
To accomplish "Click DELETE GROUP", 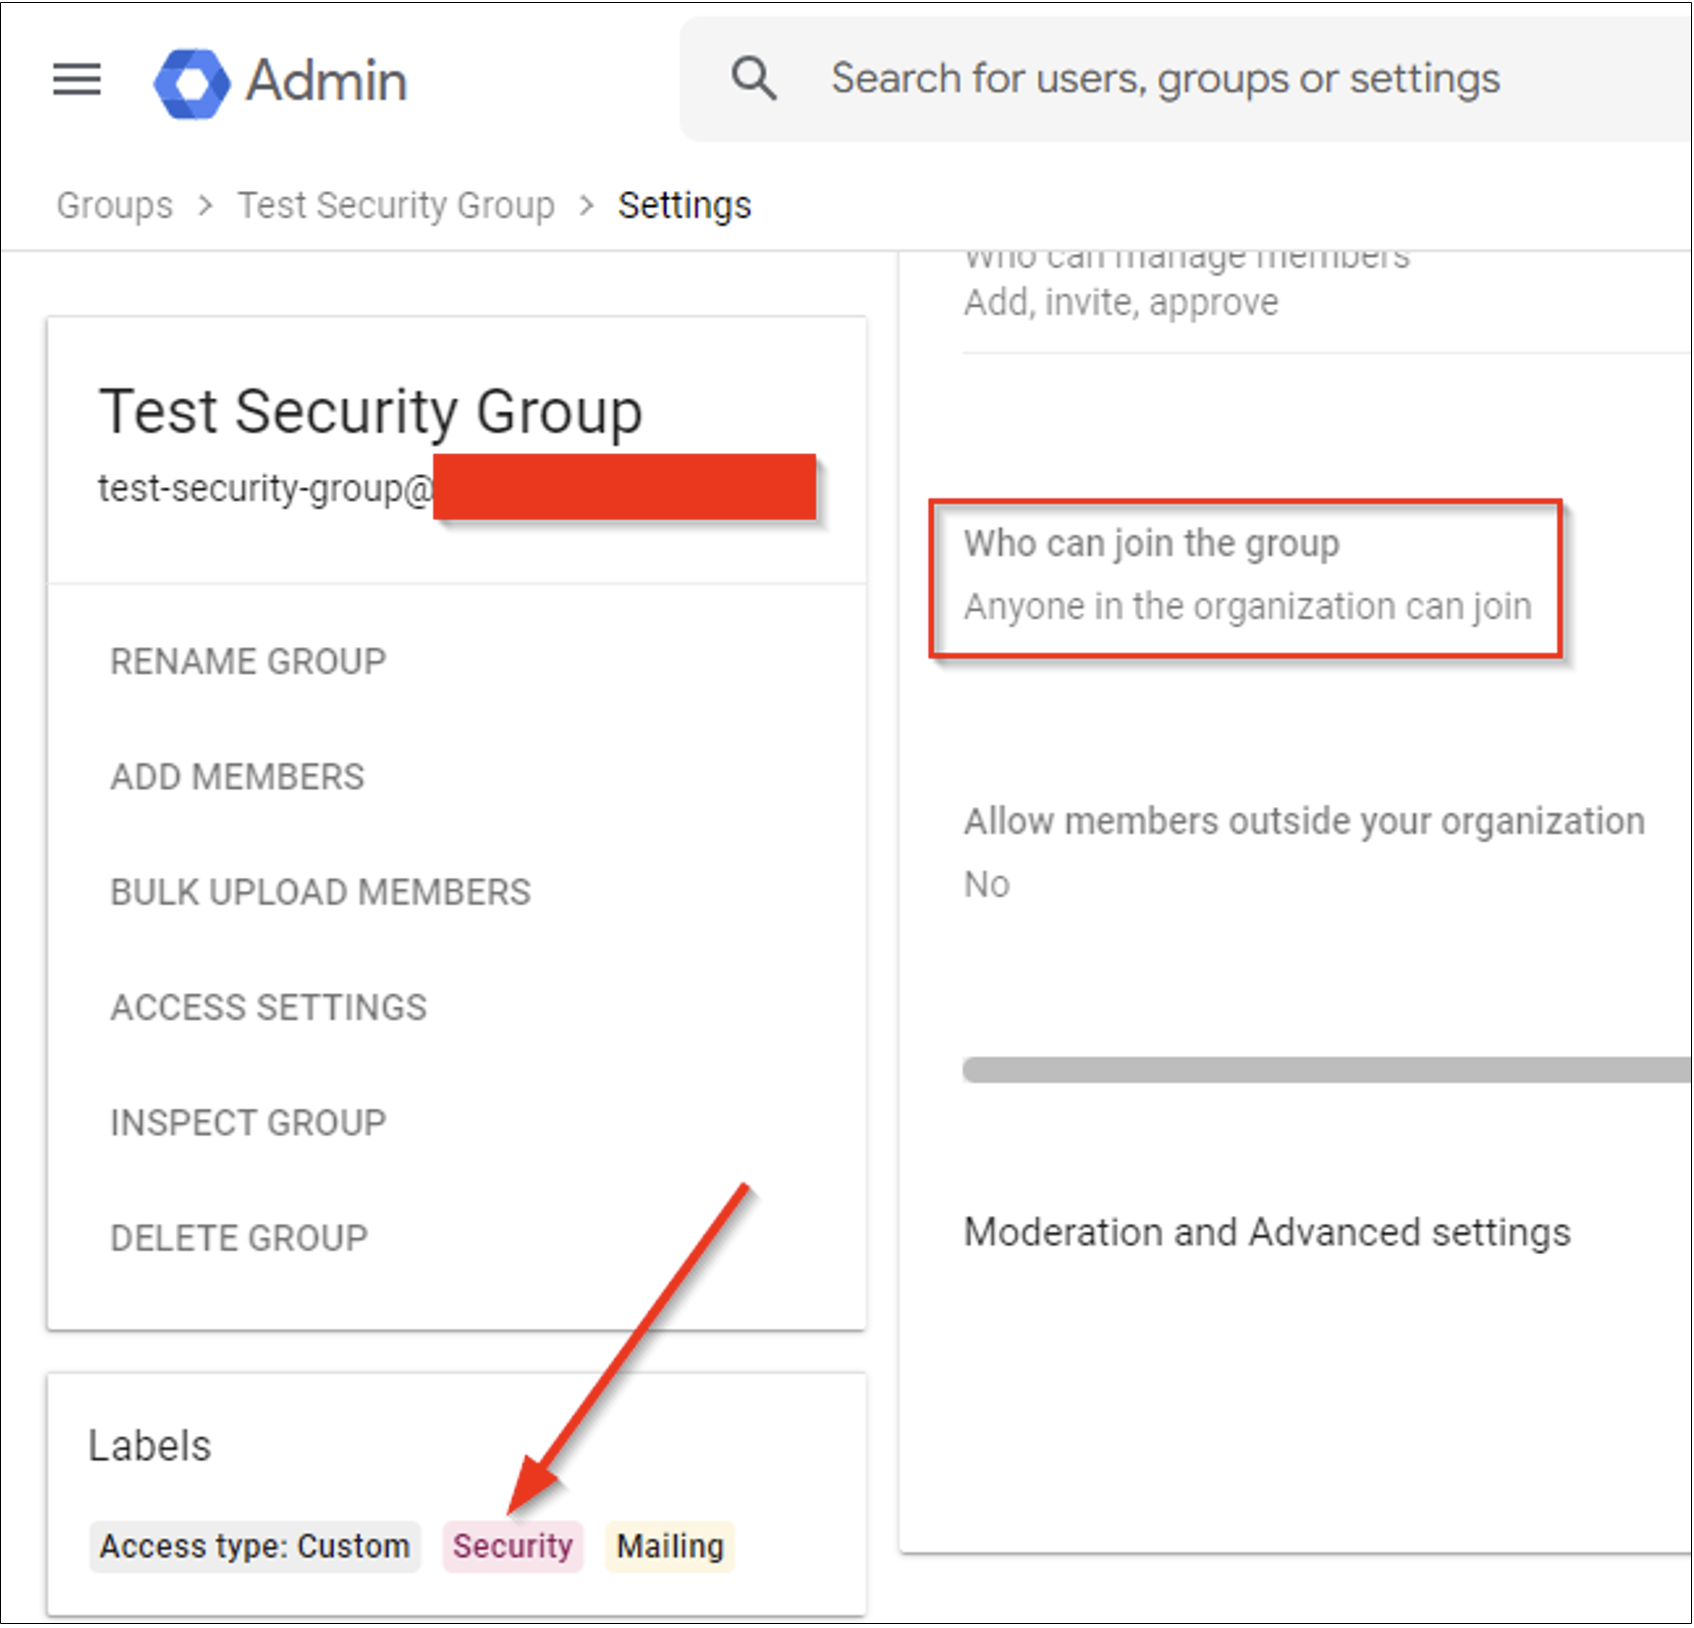I will pos(238,1237).
